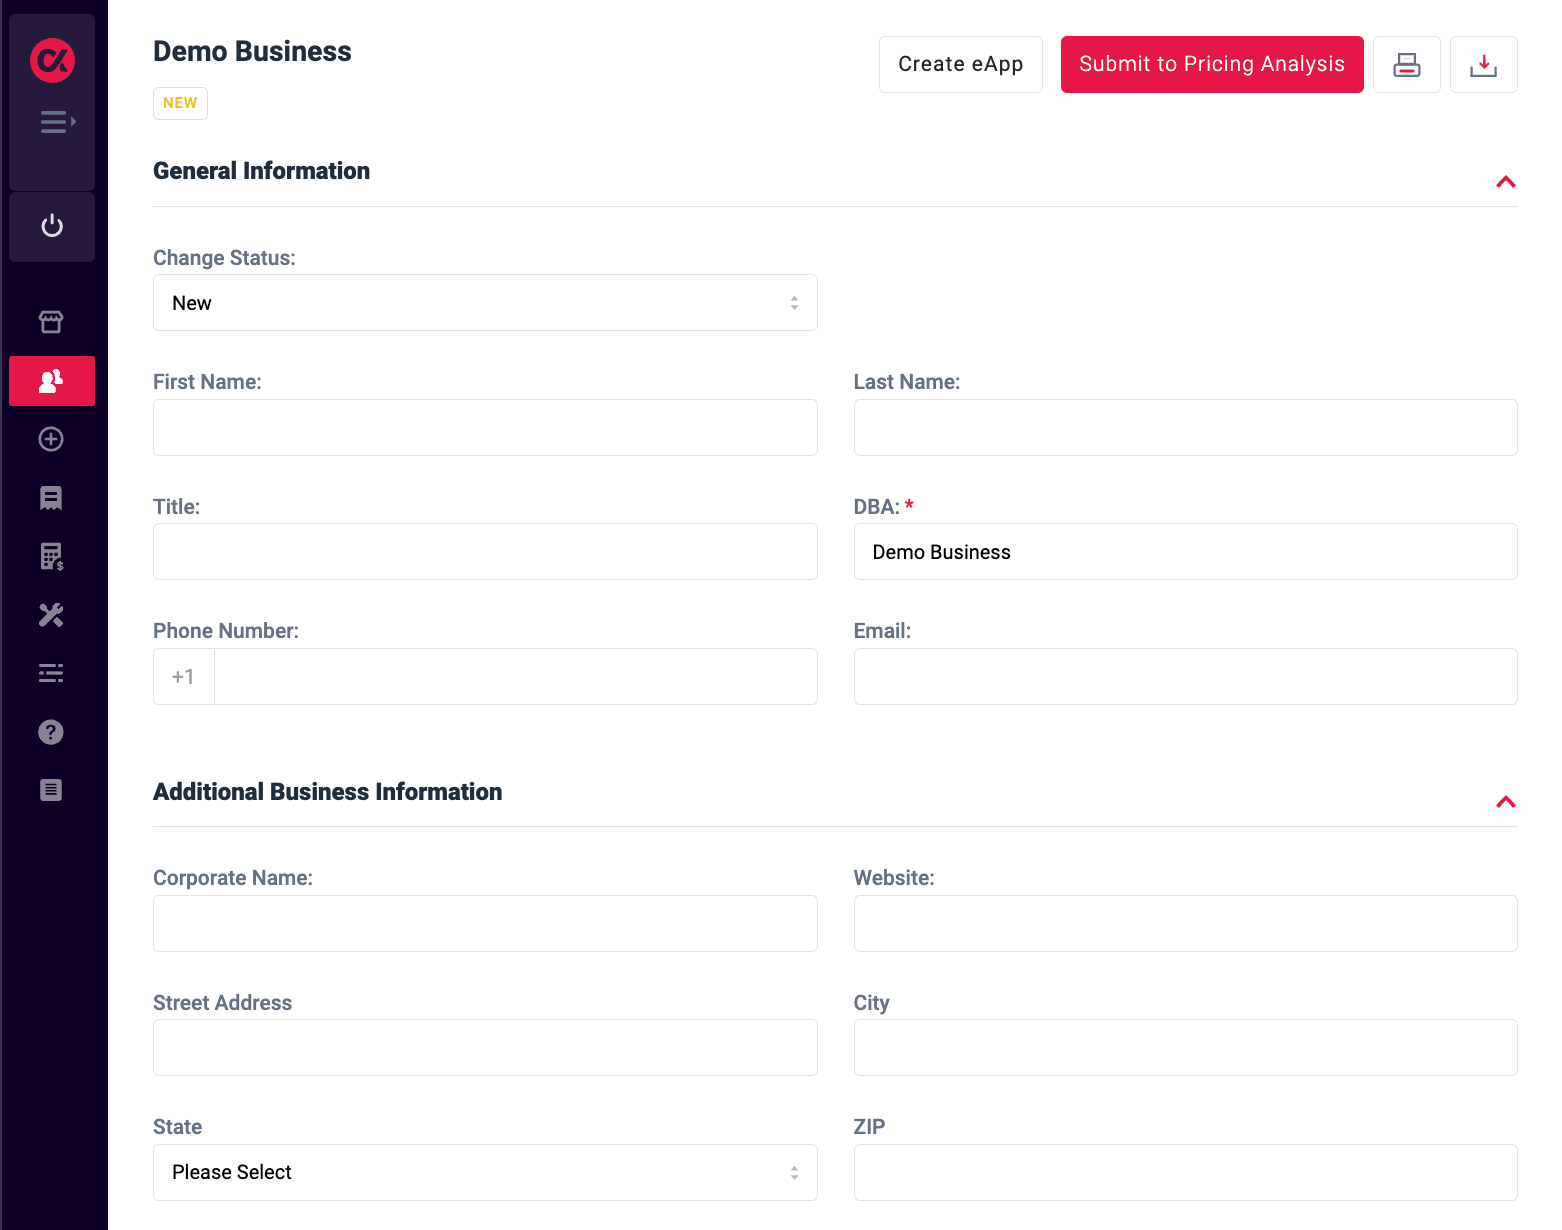Screen dimensions: 1562x1230
Task: Open the help question mark icon
Action: tap(51, 732)
